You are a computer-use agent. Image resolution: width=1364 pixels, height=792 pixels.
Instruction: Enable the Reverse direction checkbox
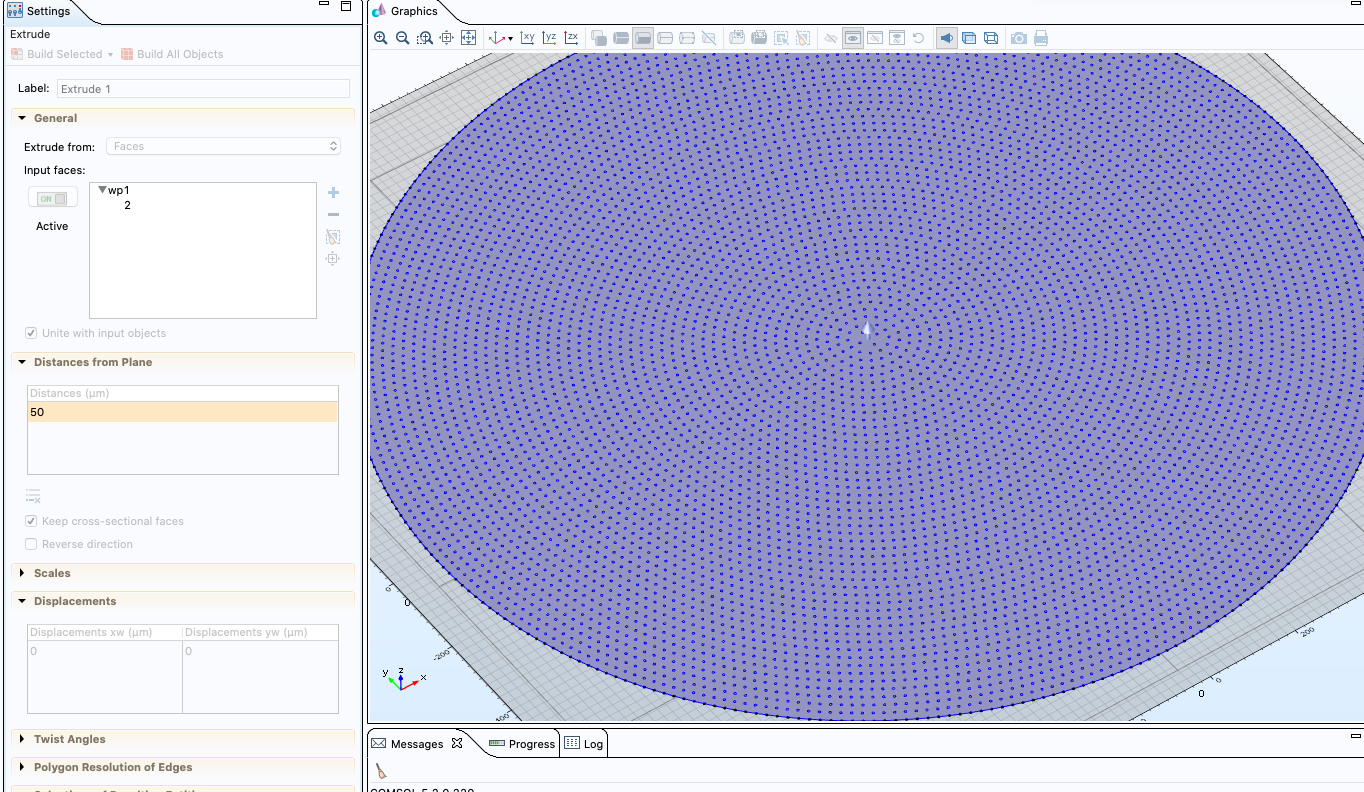click(x=32, y=544)
